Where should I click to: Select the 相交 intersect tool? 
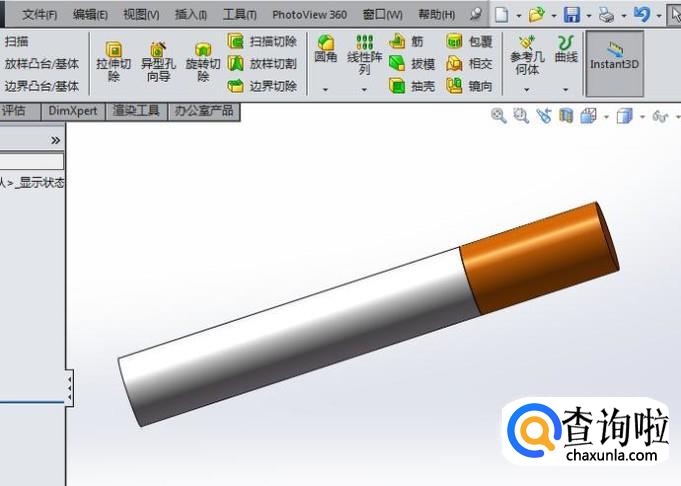coord(469,64)
